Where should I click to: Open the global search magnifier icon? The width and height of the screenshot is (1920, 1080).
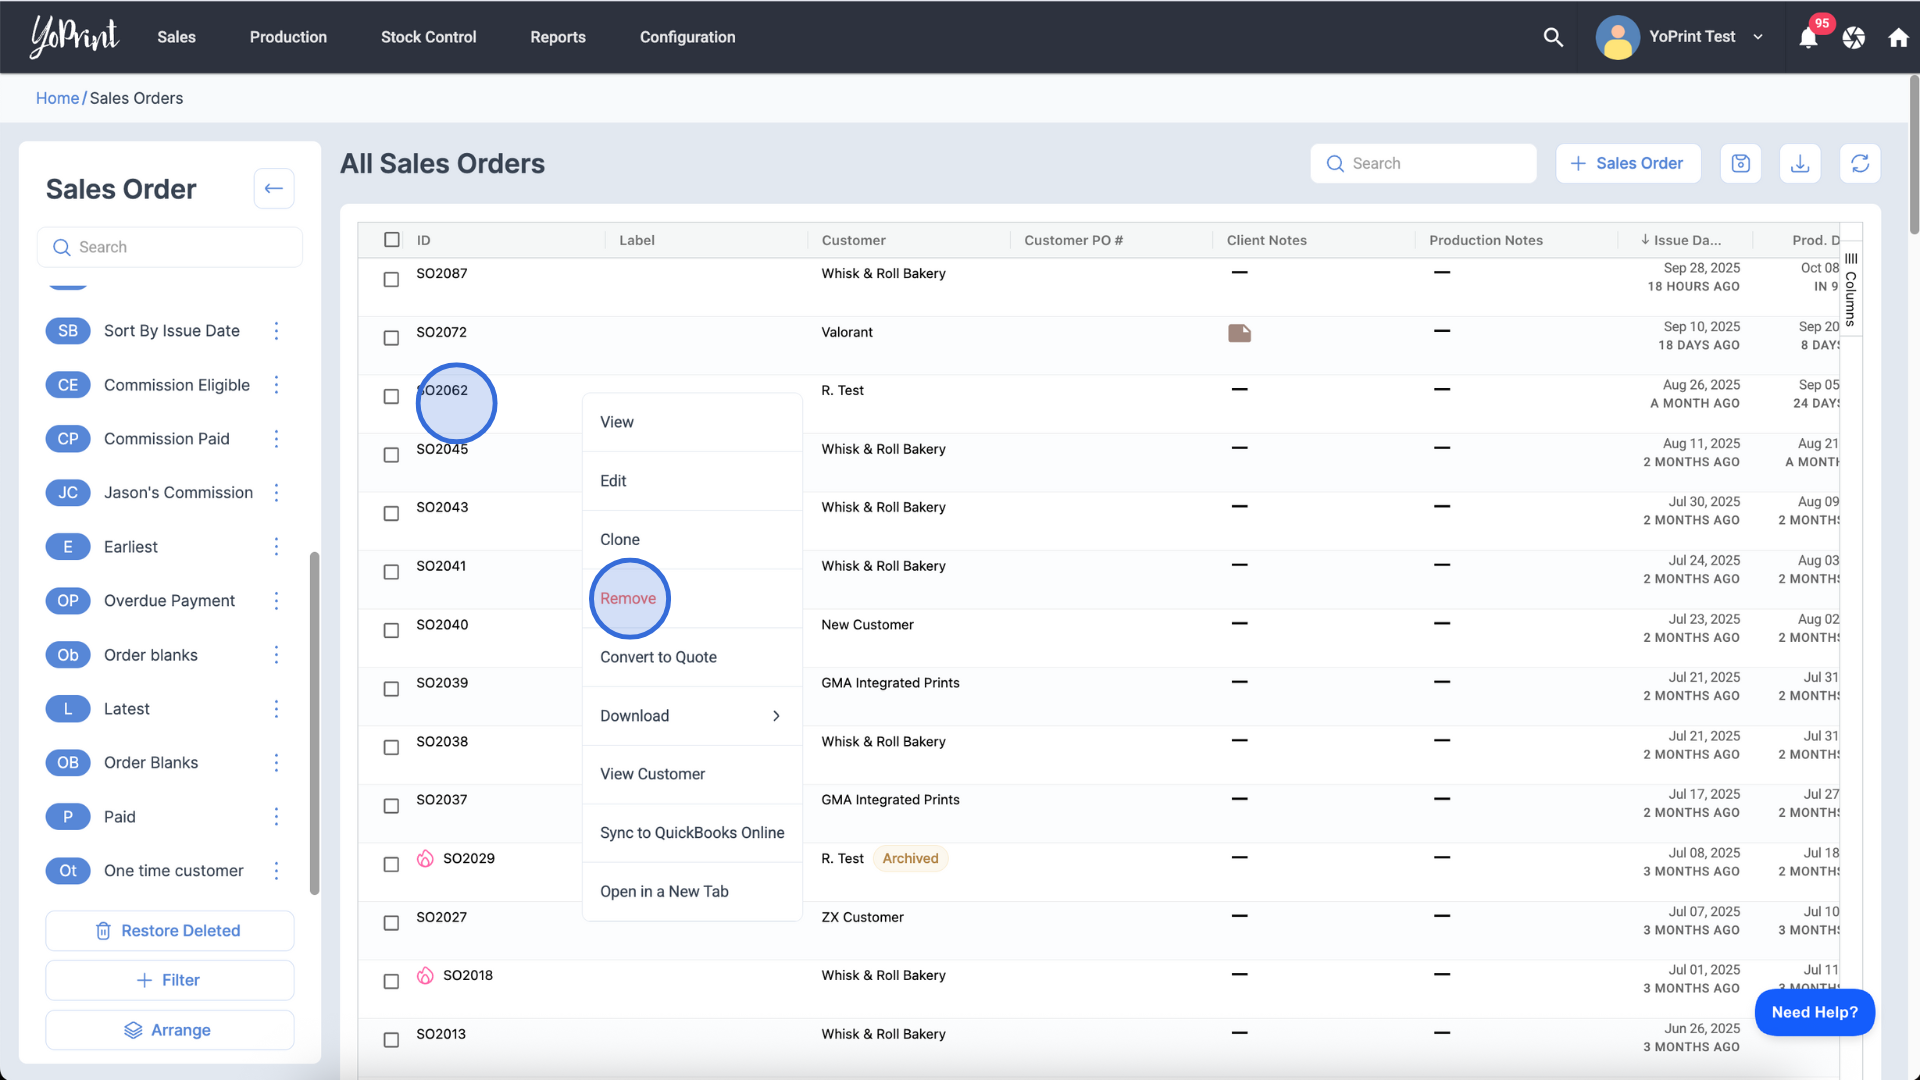(1553, 37)
